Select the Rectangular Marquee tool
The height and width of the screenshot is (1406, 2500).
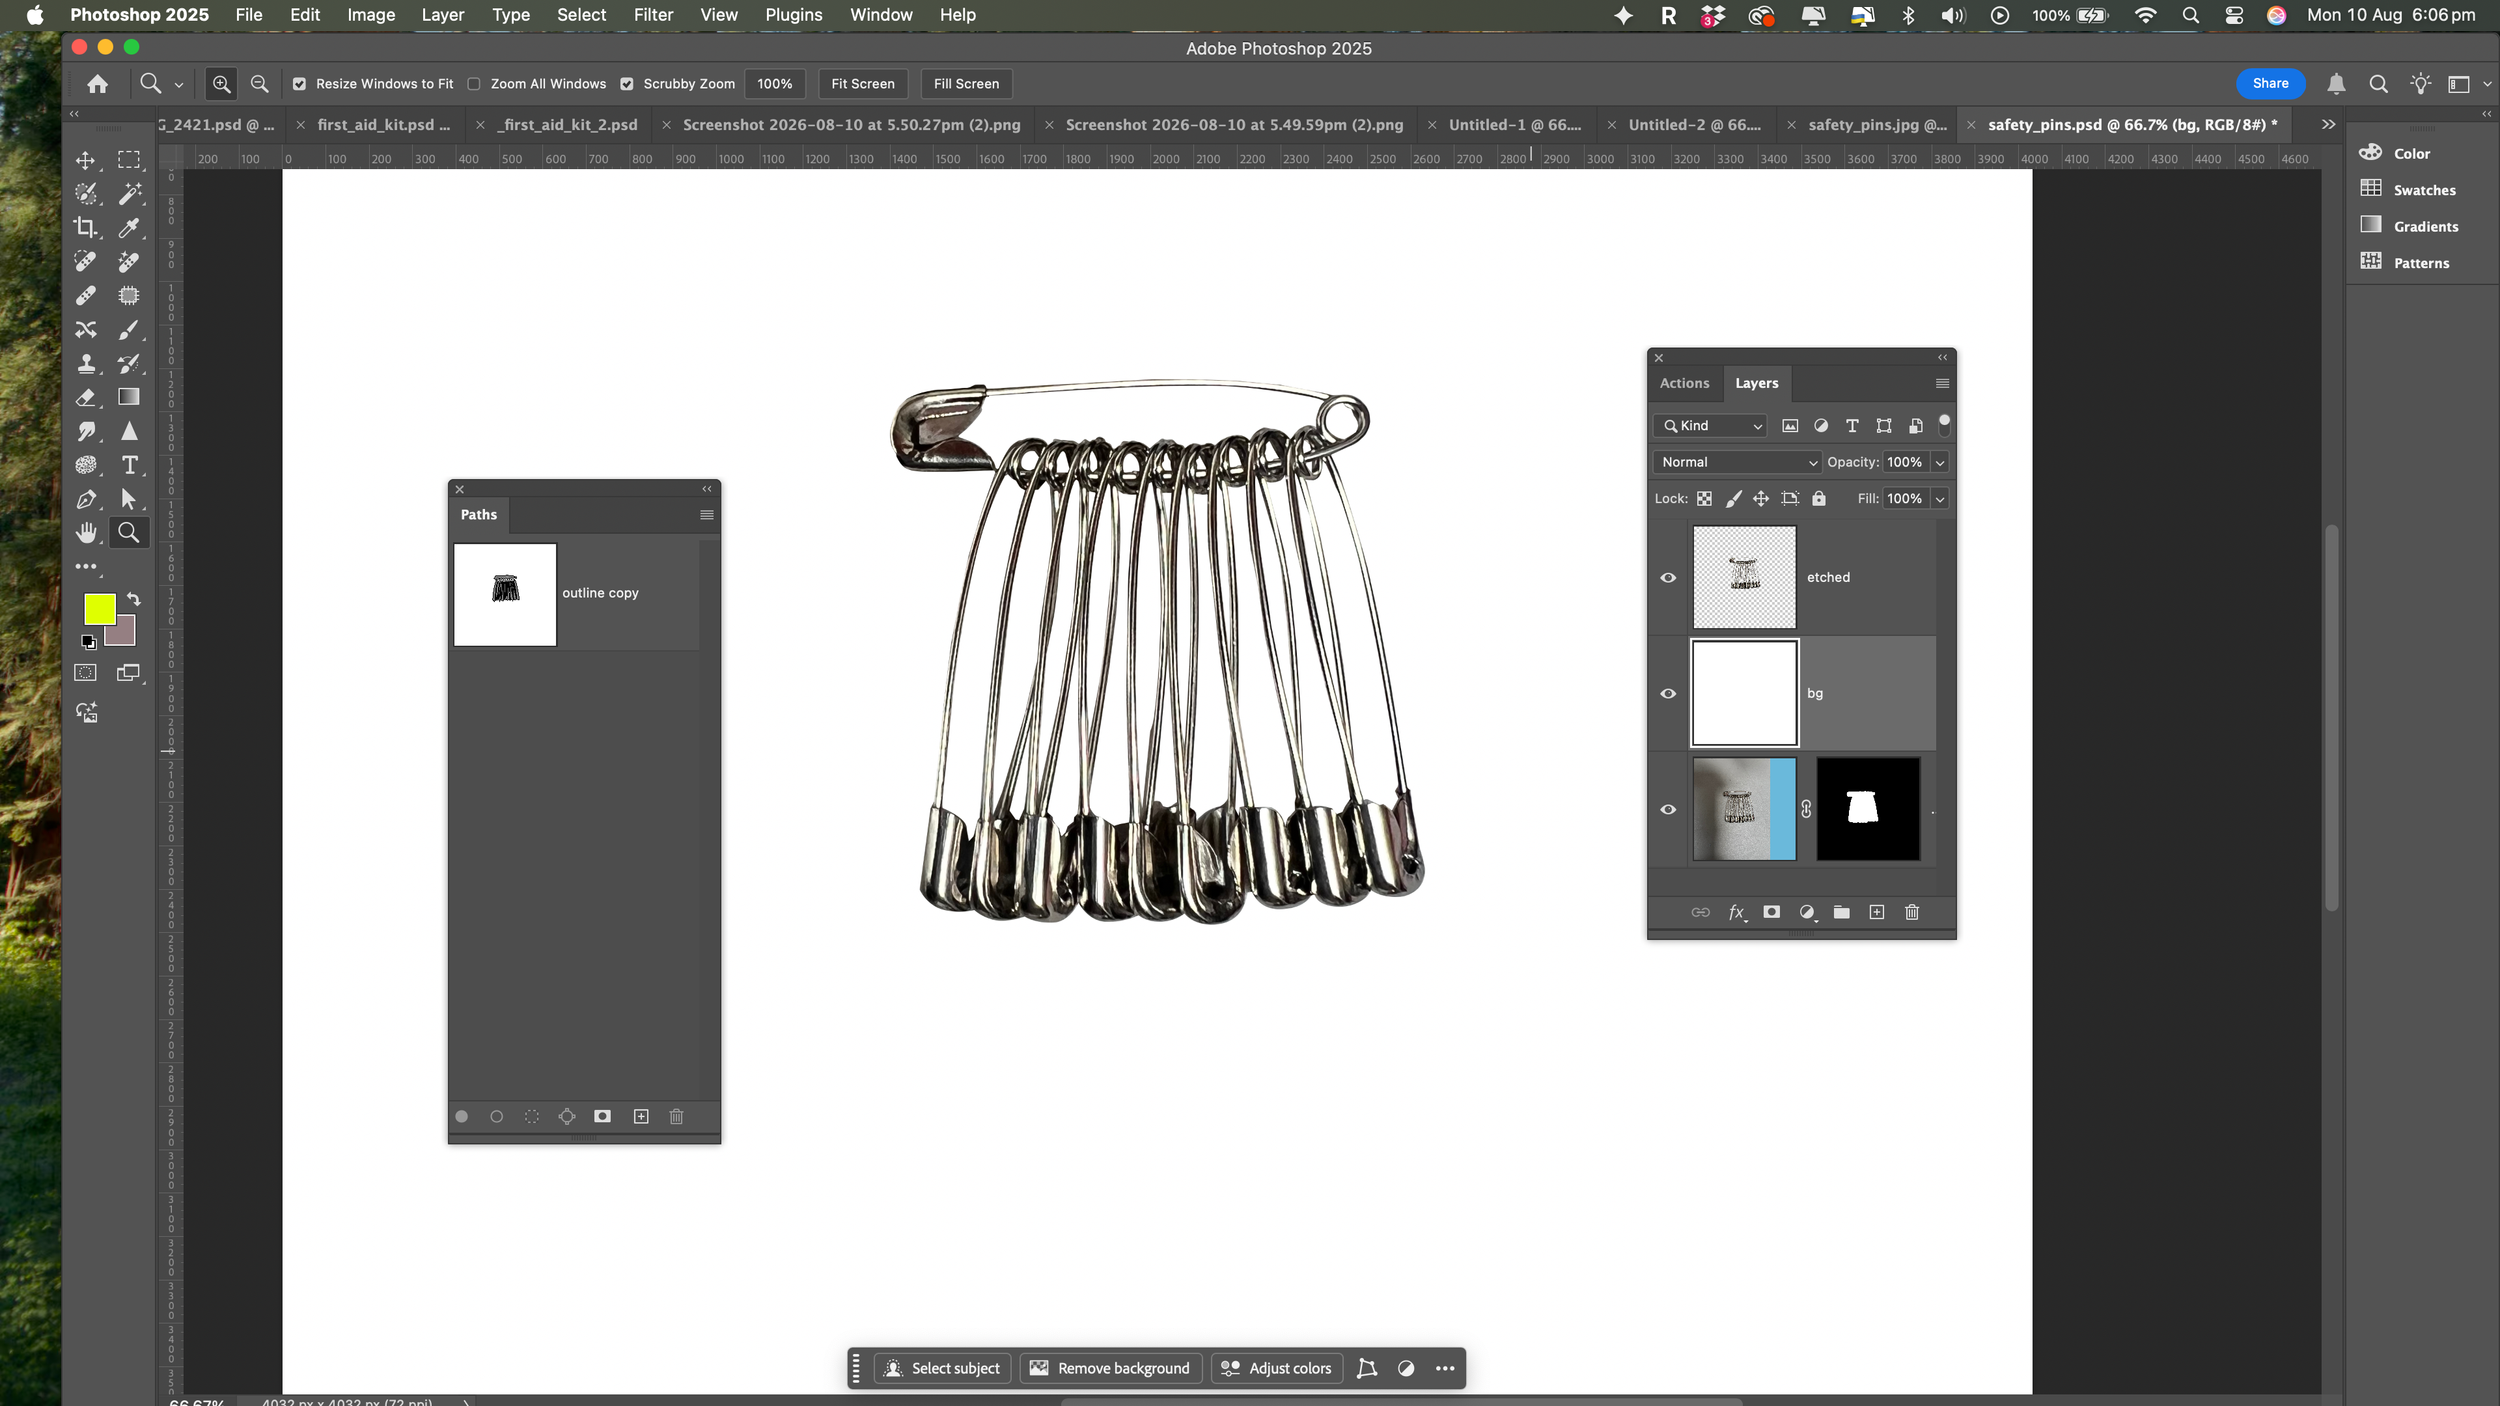(129, 160)
